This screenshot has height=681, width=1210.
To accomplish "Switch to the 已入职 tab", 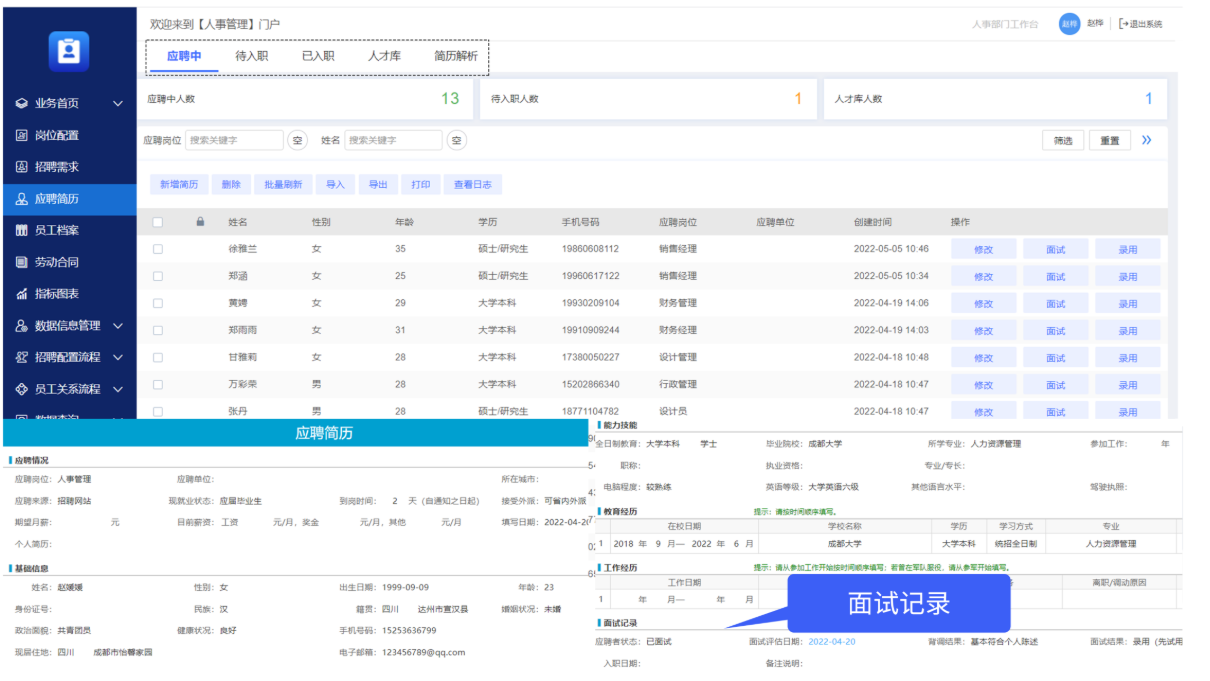I will (318, 56).
